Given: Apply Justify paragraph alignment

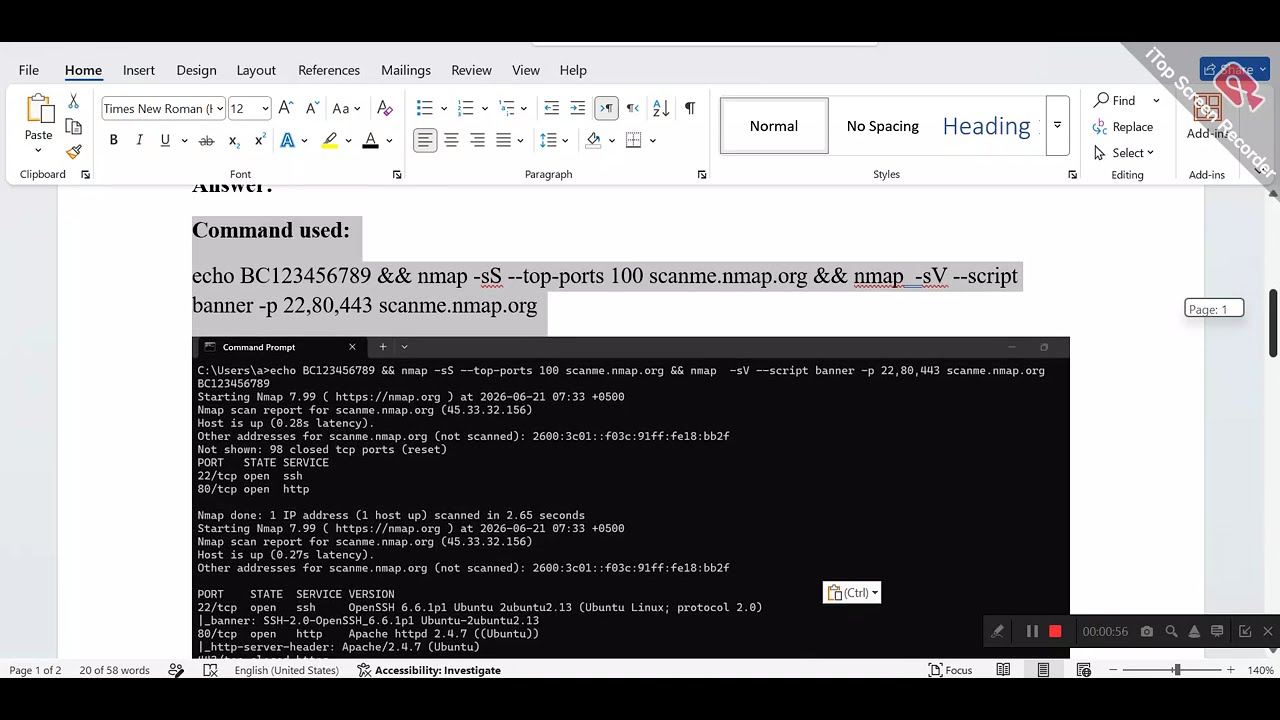Looking at the screenshot, I should (x=503, y=140).
